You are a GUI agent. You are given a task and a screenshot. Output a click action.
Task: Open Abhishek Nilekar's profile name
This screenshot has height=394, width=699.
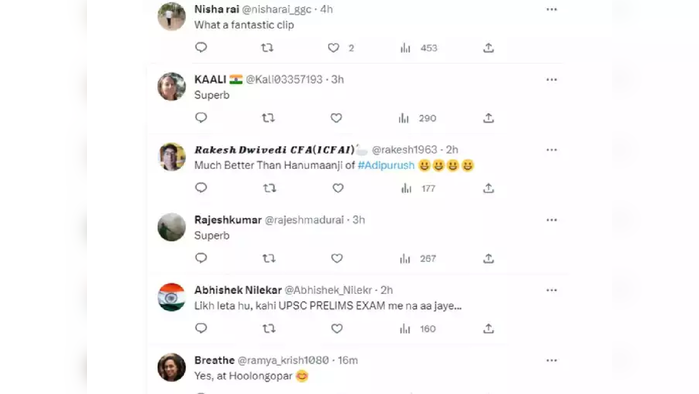point(238,290)
